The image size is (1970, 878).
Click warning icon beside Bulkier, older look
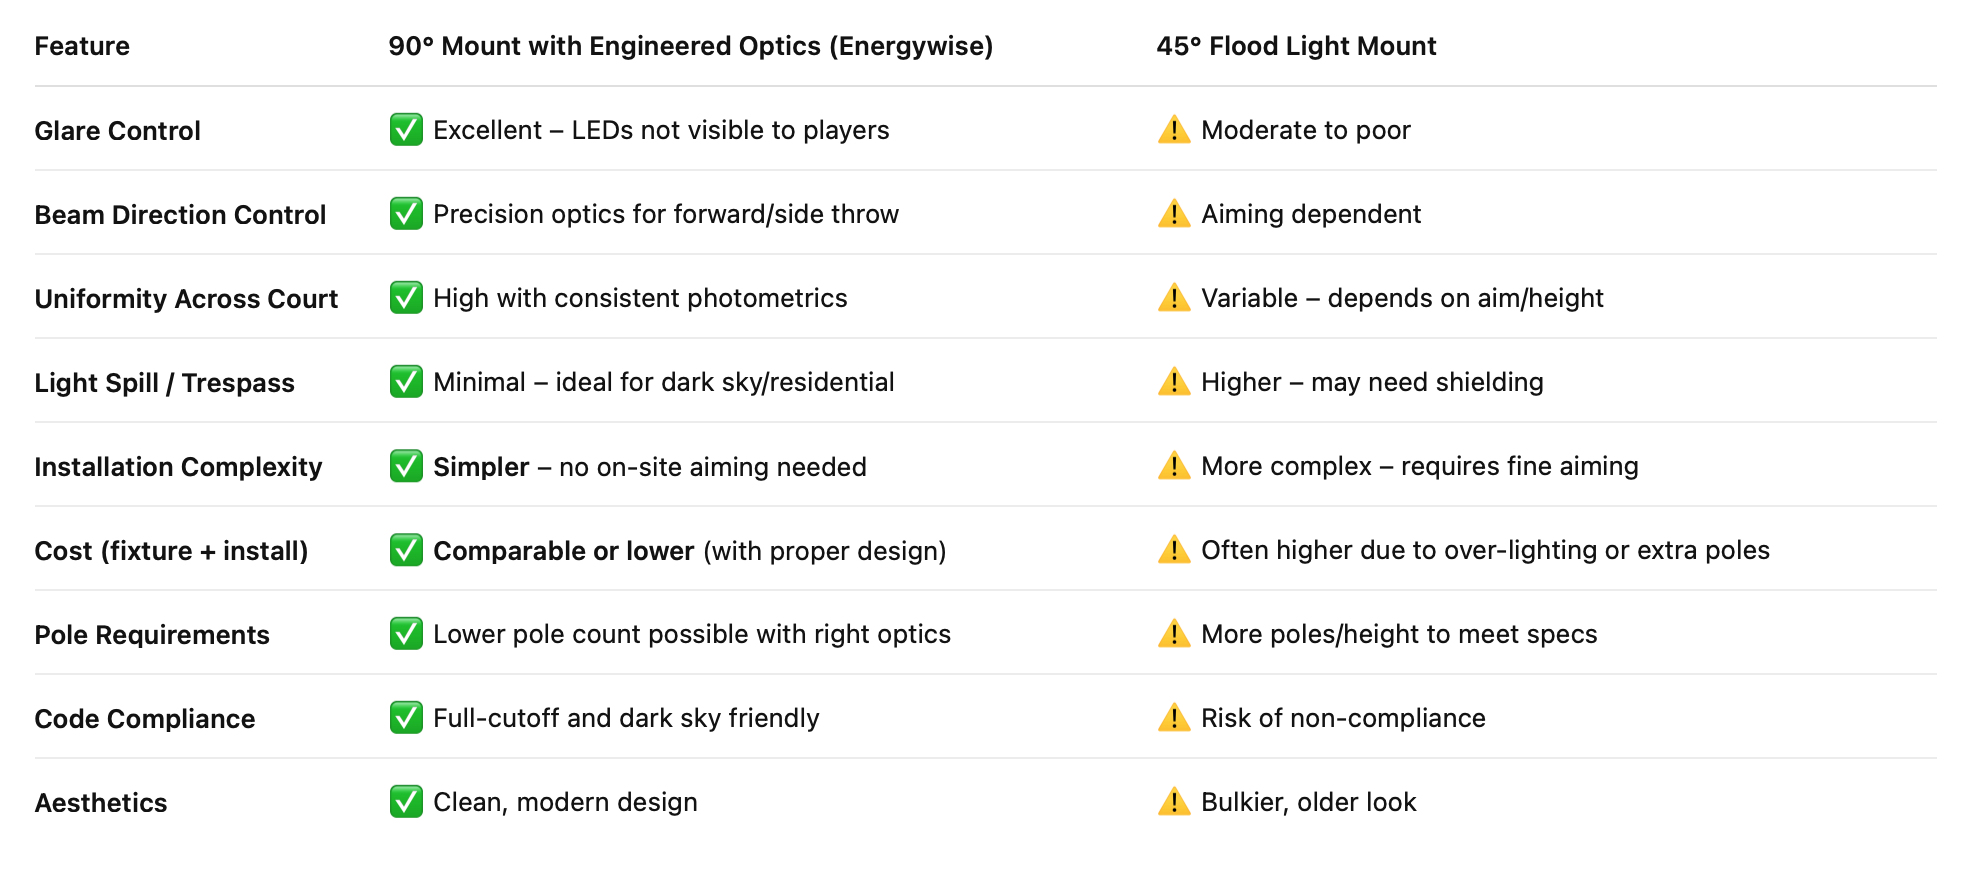coord(1174,802)
